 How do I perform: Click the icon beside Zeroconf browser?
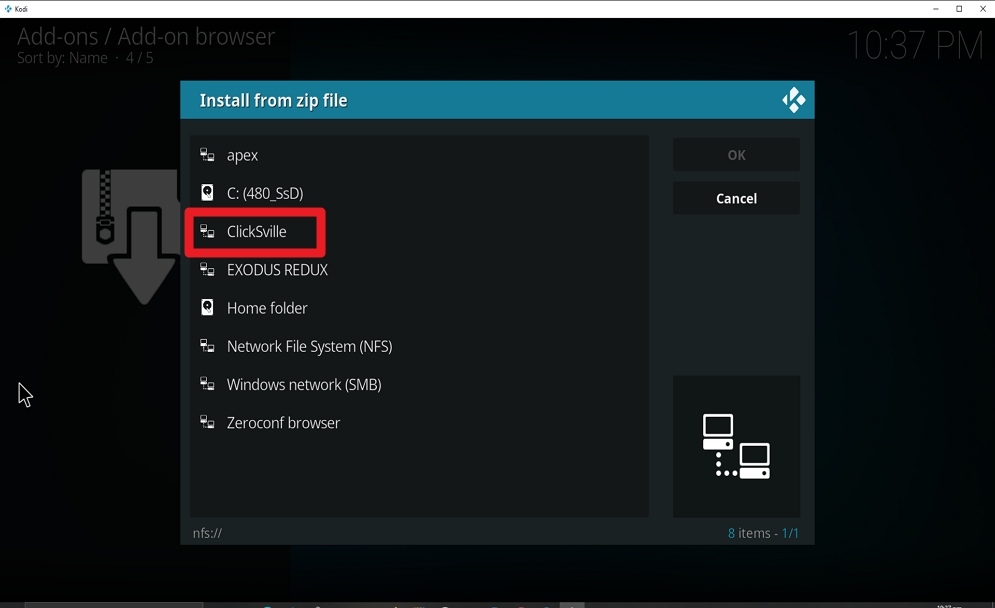[x=207, y=421]
